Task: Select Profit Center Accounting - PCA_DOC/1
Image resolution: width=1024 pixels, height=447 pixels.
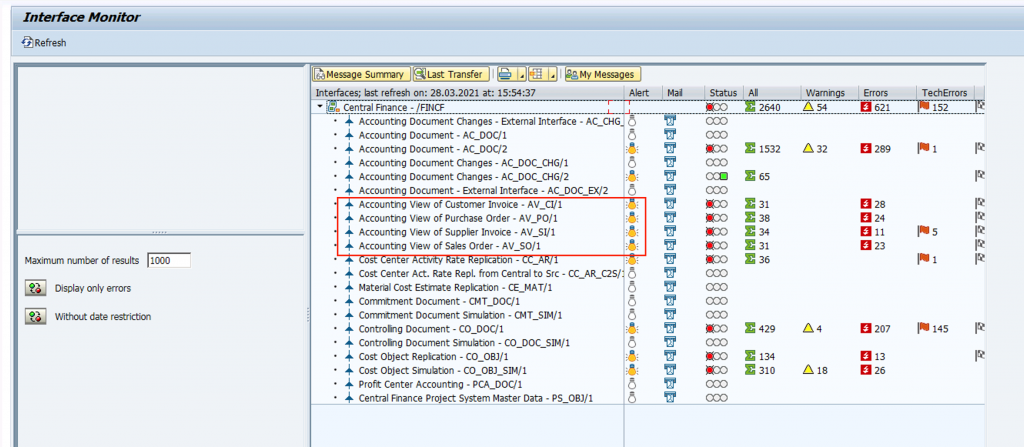Action: coord(440,384)
